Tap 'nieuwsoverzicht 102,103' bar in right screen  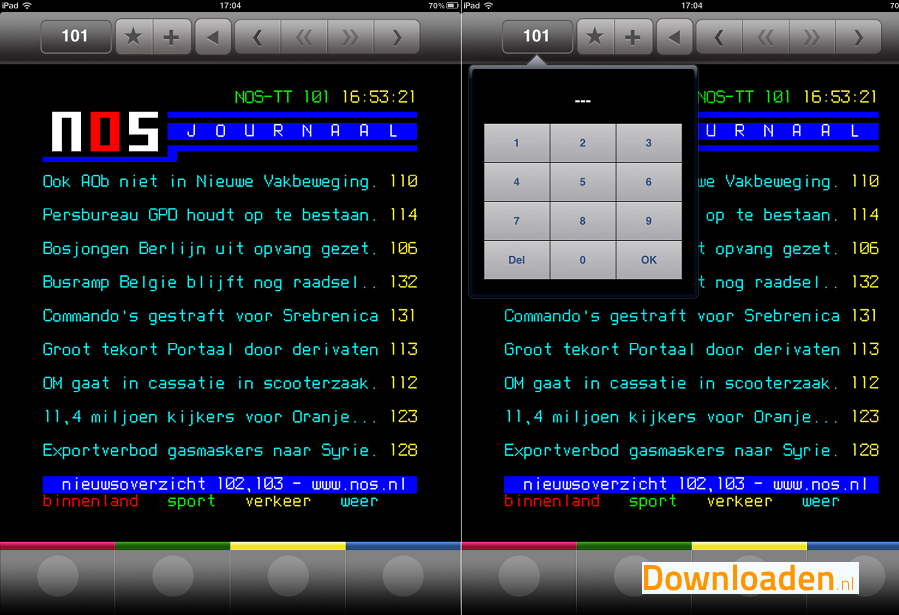click(x=691, y=484)
